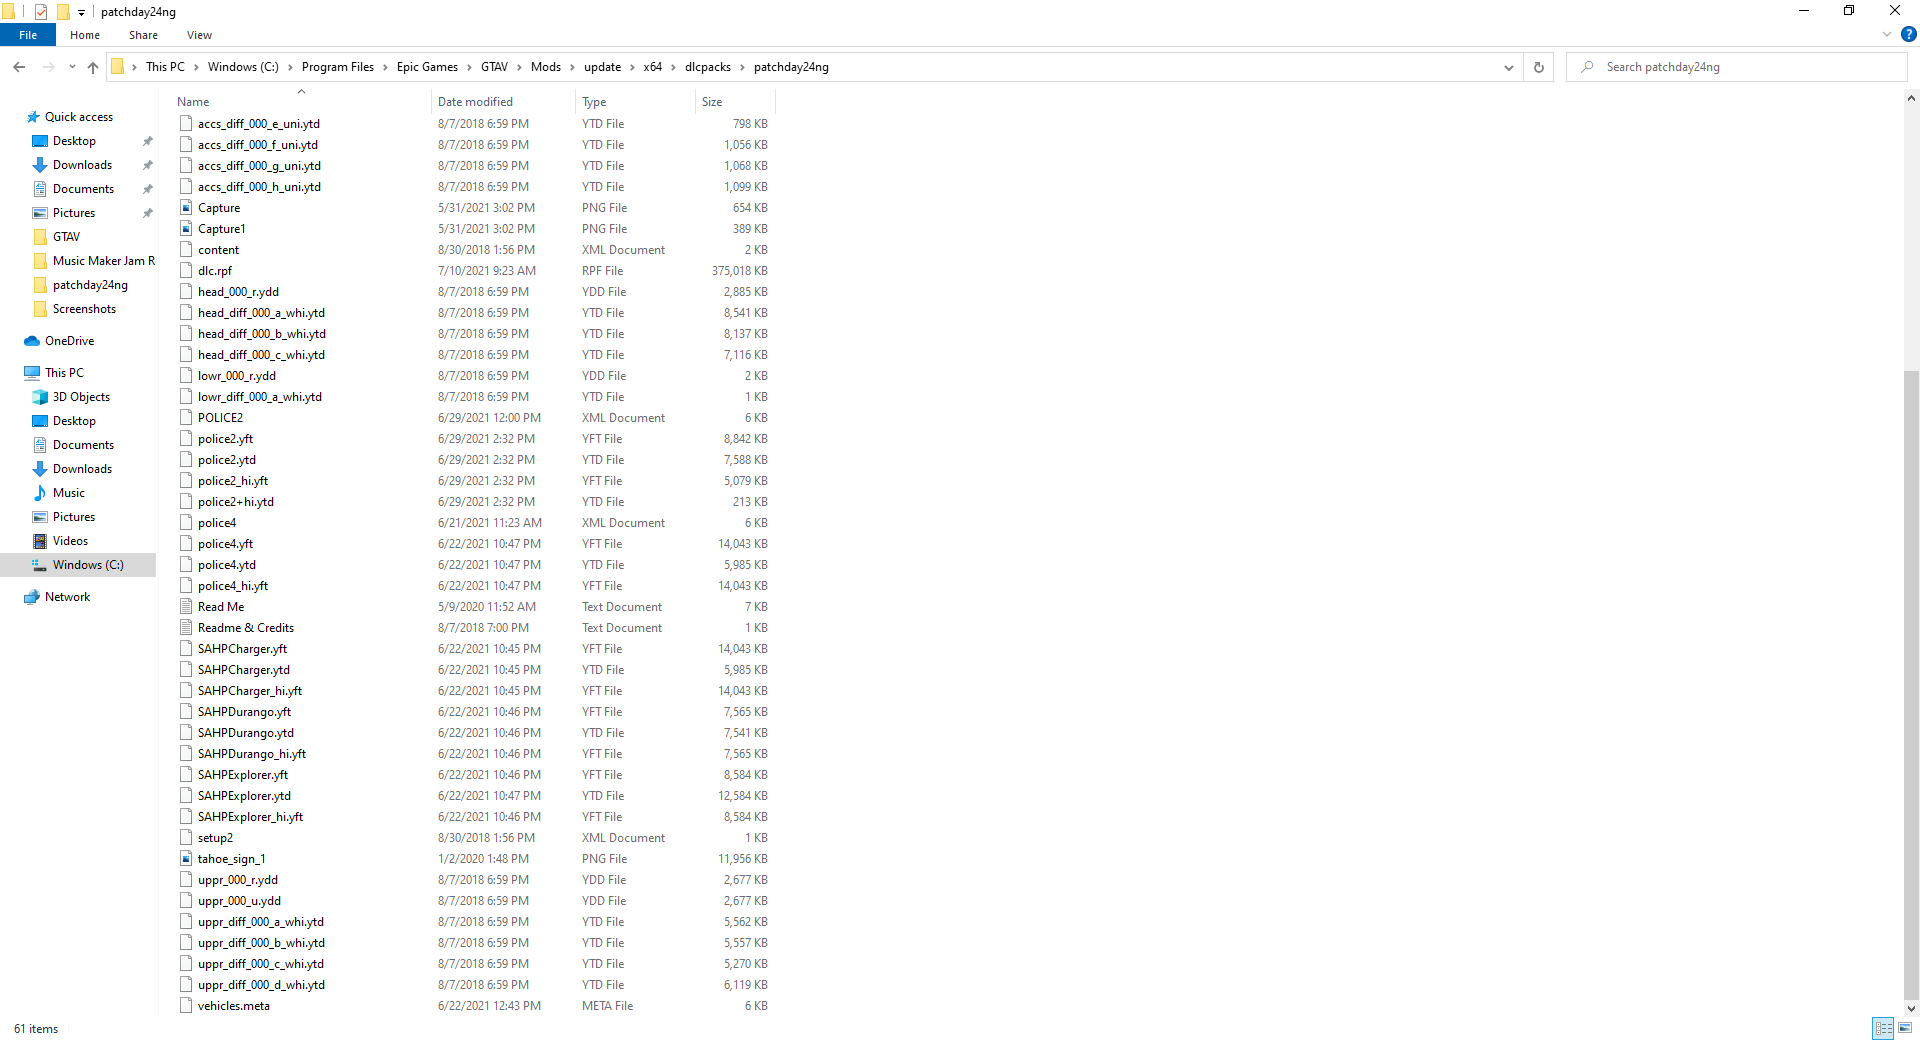This screenshot has height=1040, width=1920.
Task: Sort by Date modified column header
Action: click(x=503, y=102)
